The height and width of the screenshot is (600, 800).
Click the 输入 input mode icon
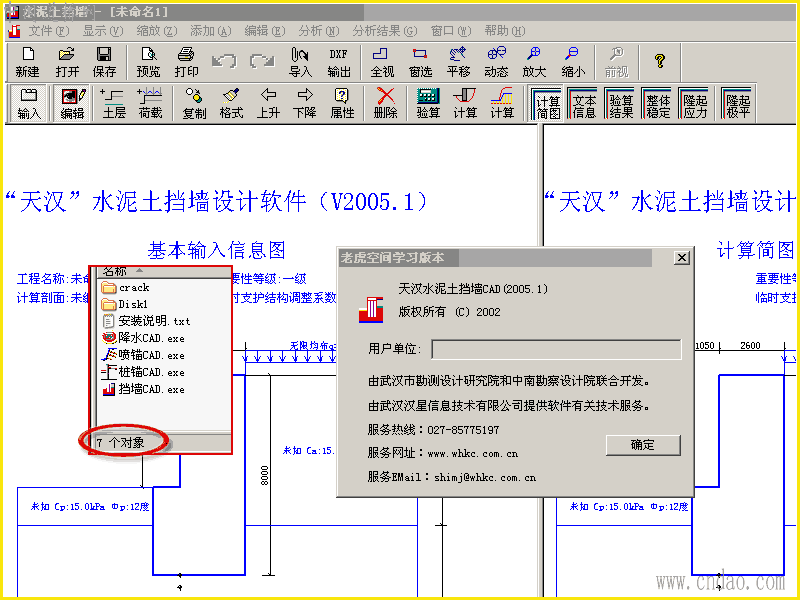click(x=29, y=103)
